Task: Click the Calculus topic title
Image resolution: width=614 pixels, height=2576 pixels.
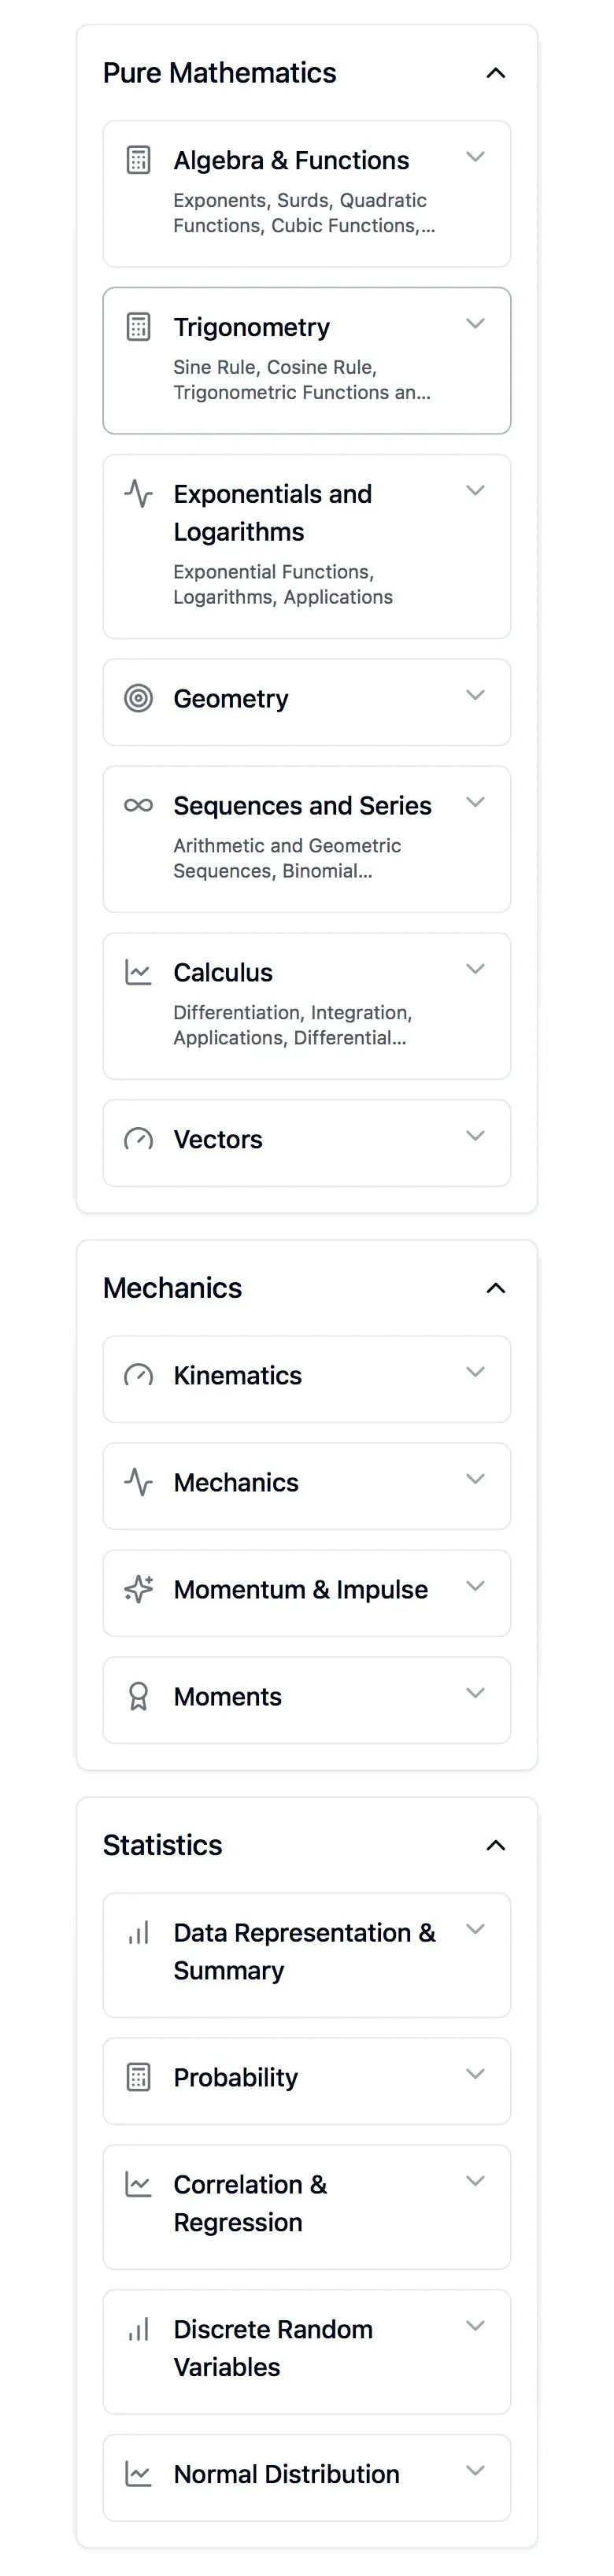Action: click(223, 972)
